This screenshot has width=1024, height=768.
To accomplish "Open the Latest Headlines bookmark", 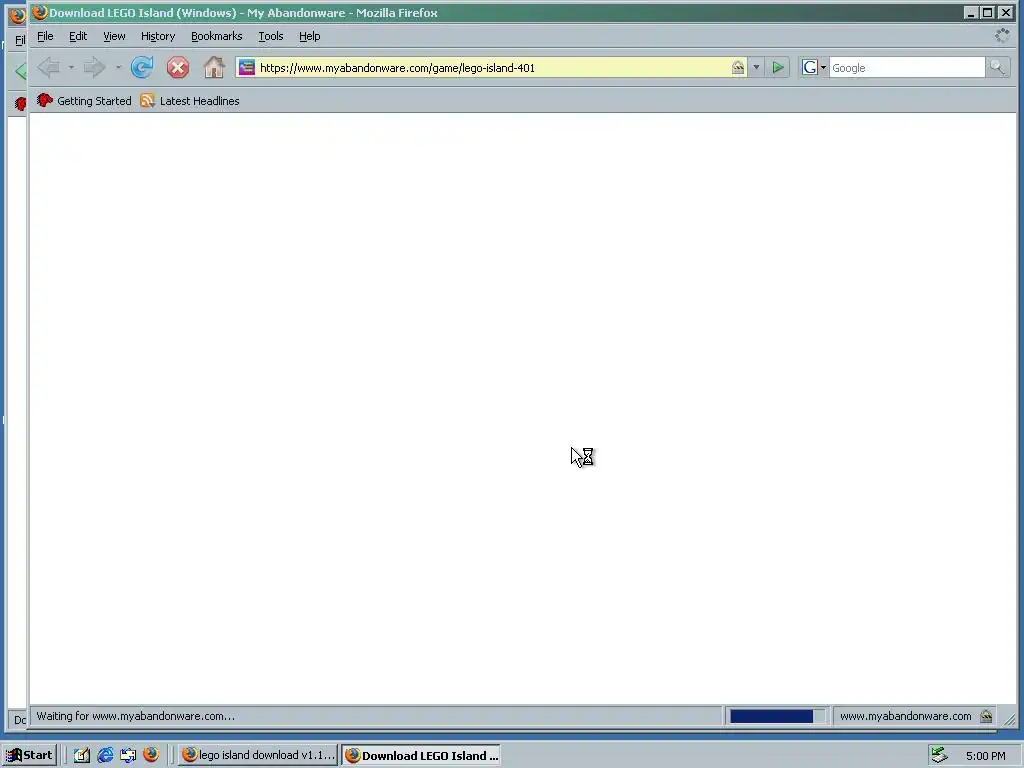I will coord(190,101).
